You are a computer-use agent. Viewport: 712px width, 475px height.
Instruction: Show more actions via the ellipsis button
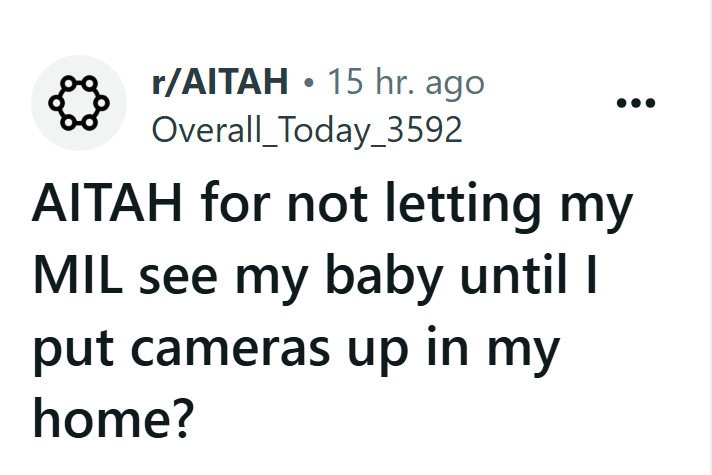[x=635, y=104]
